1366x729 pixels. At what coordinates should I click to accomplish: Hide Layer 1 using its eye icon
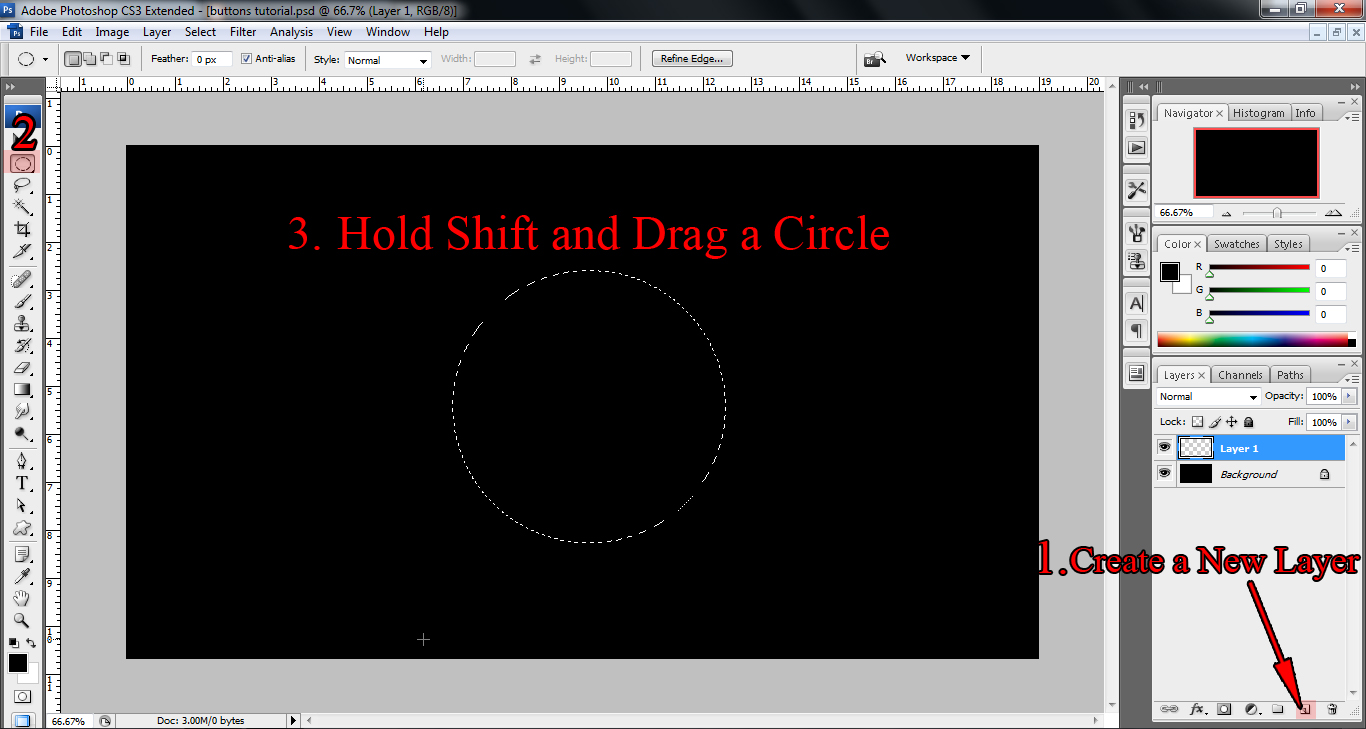point(1164,448)
